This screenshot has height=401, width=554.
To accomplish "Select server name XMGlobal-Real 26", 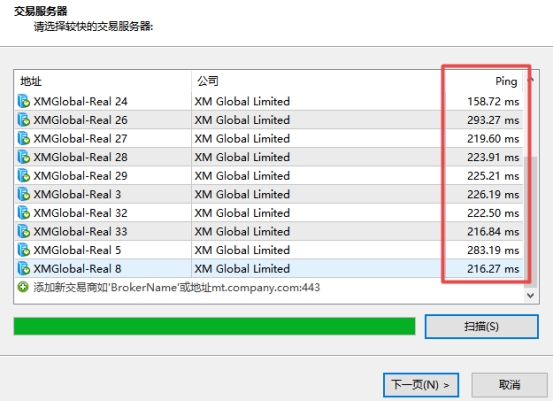I will pyautogui.click(x=81, y=120).
